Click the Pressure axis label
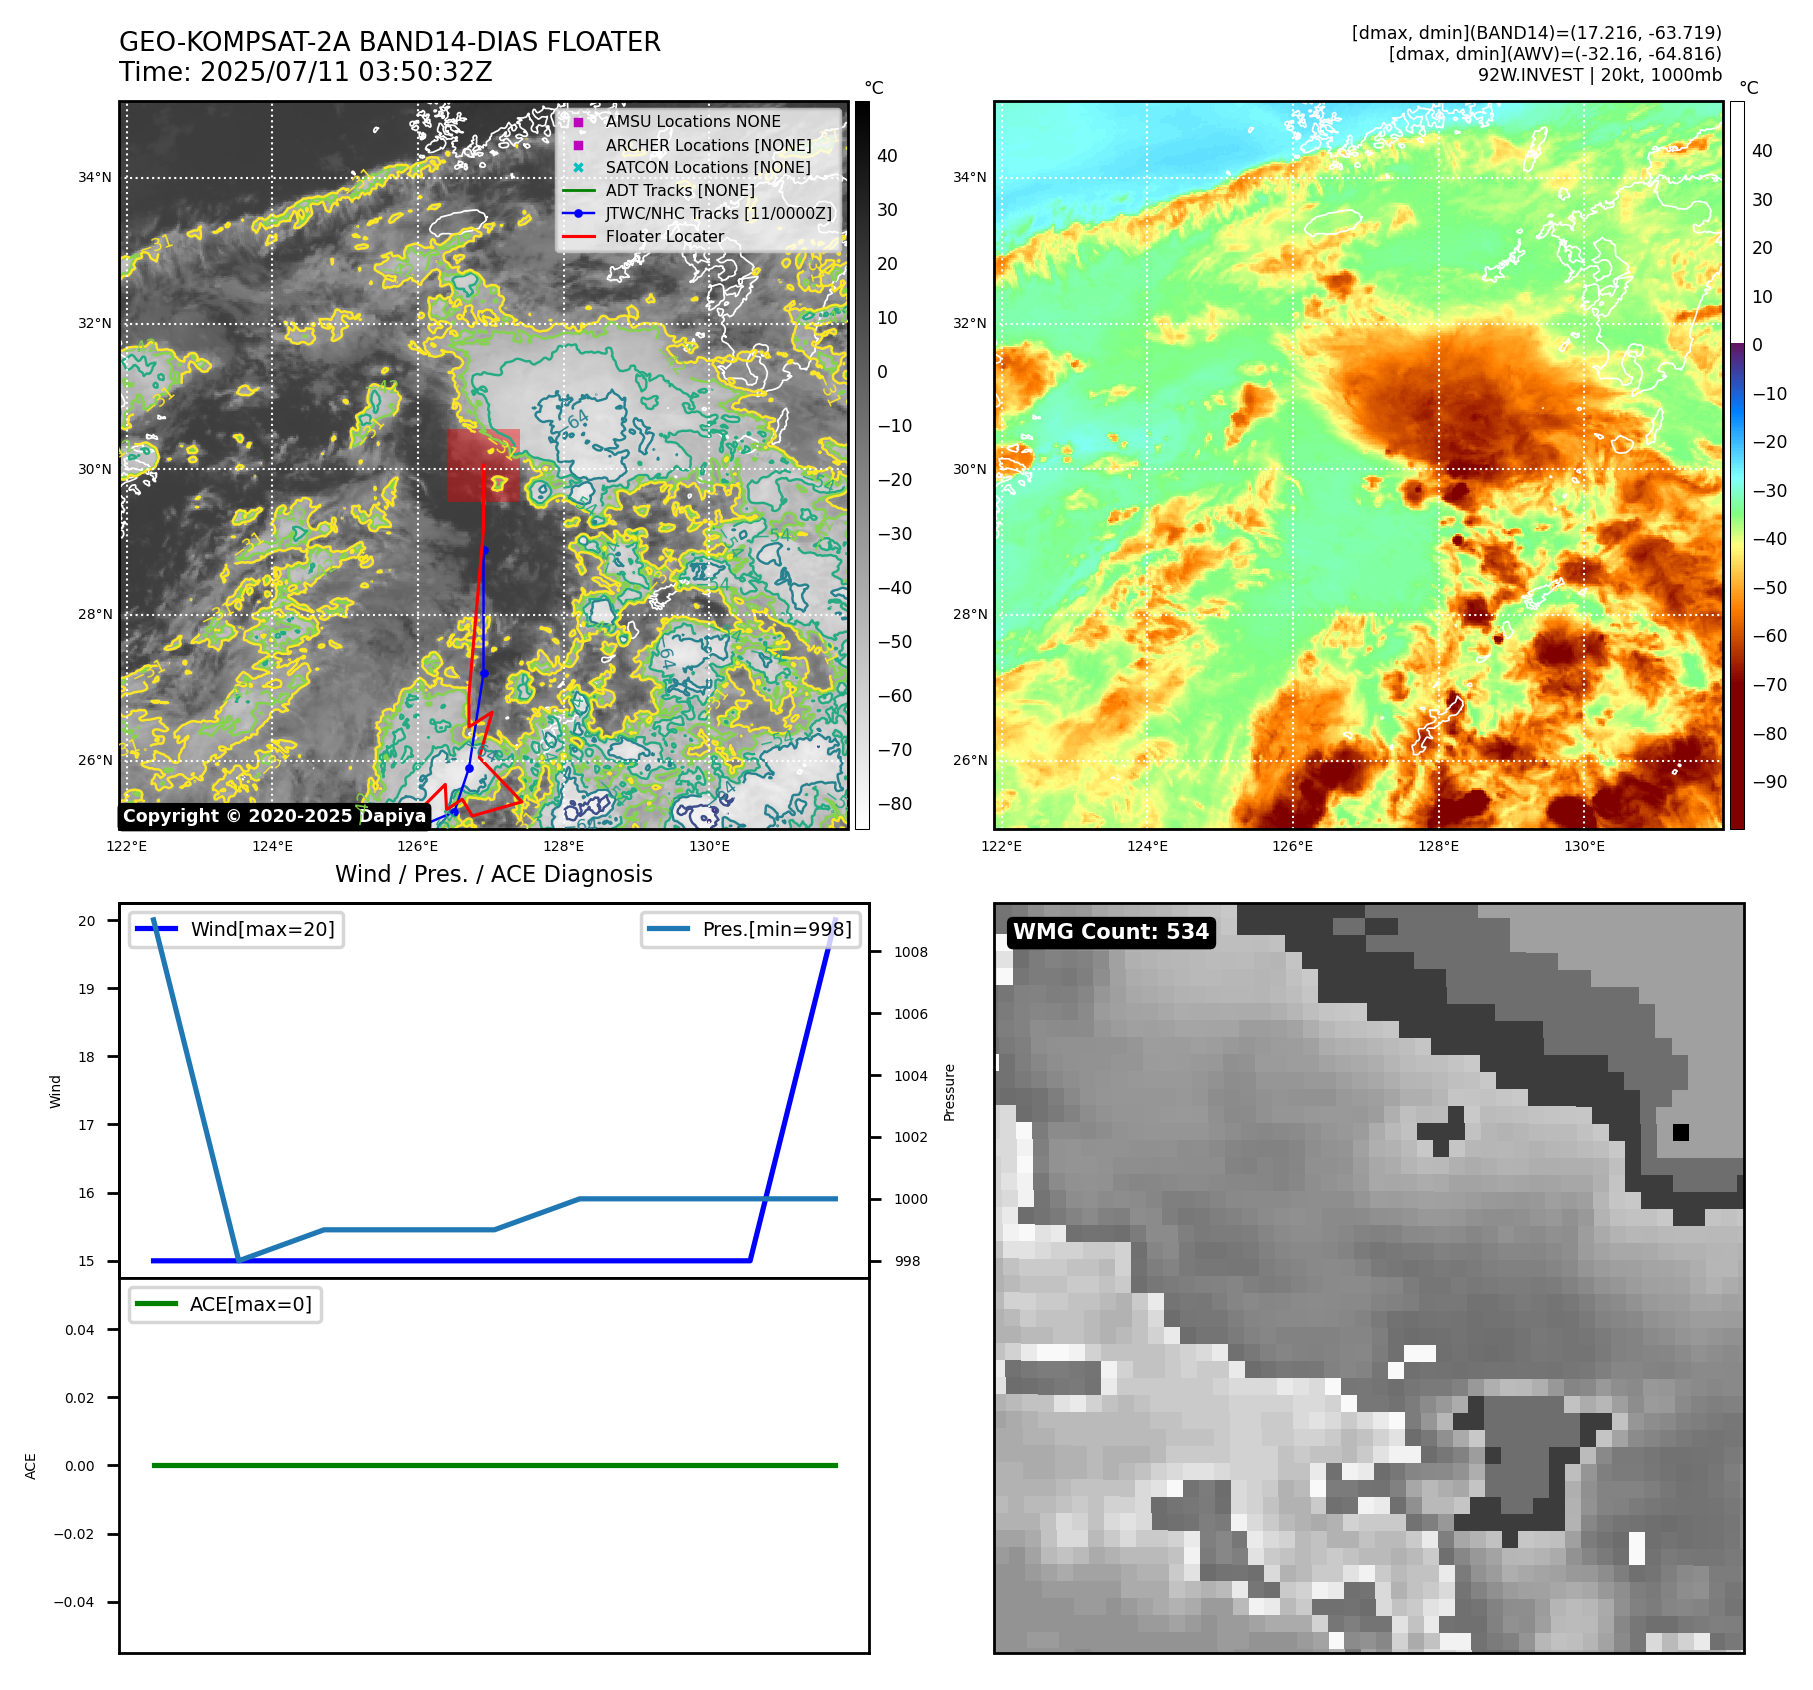This screenshot has height=1690, width=1813. (950, 1092)
